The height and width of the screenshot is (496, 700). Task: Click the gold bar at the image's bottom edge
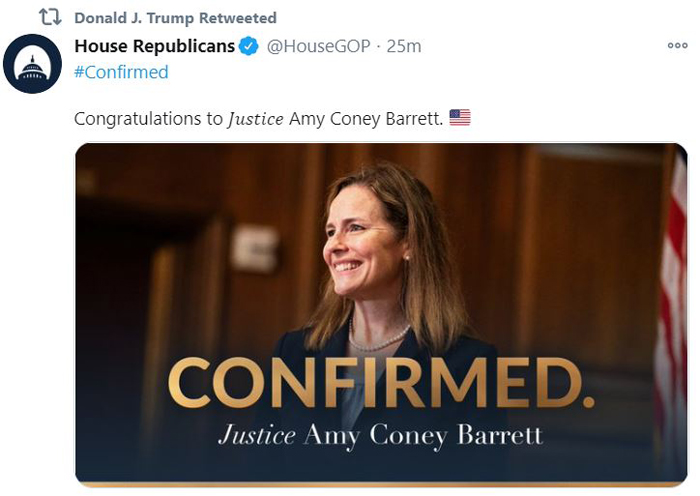click(381, 484)
